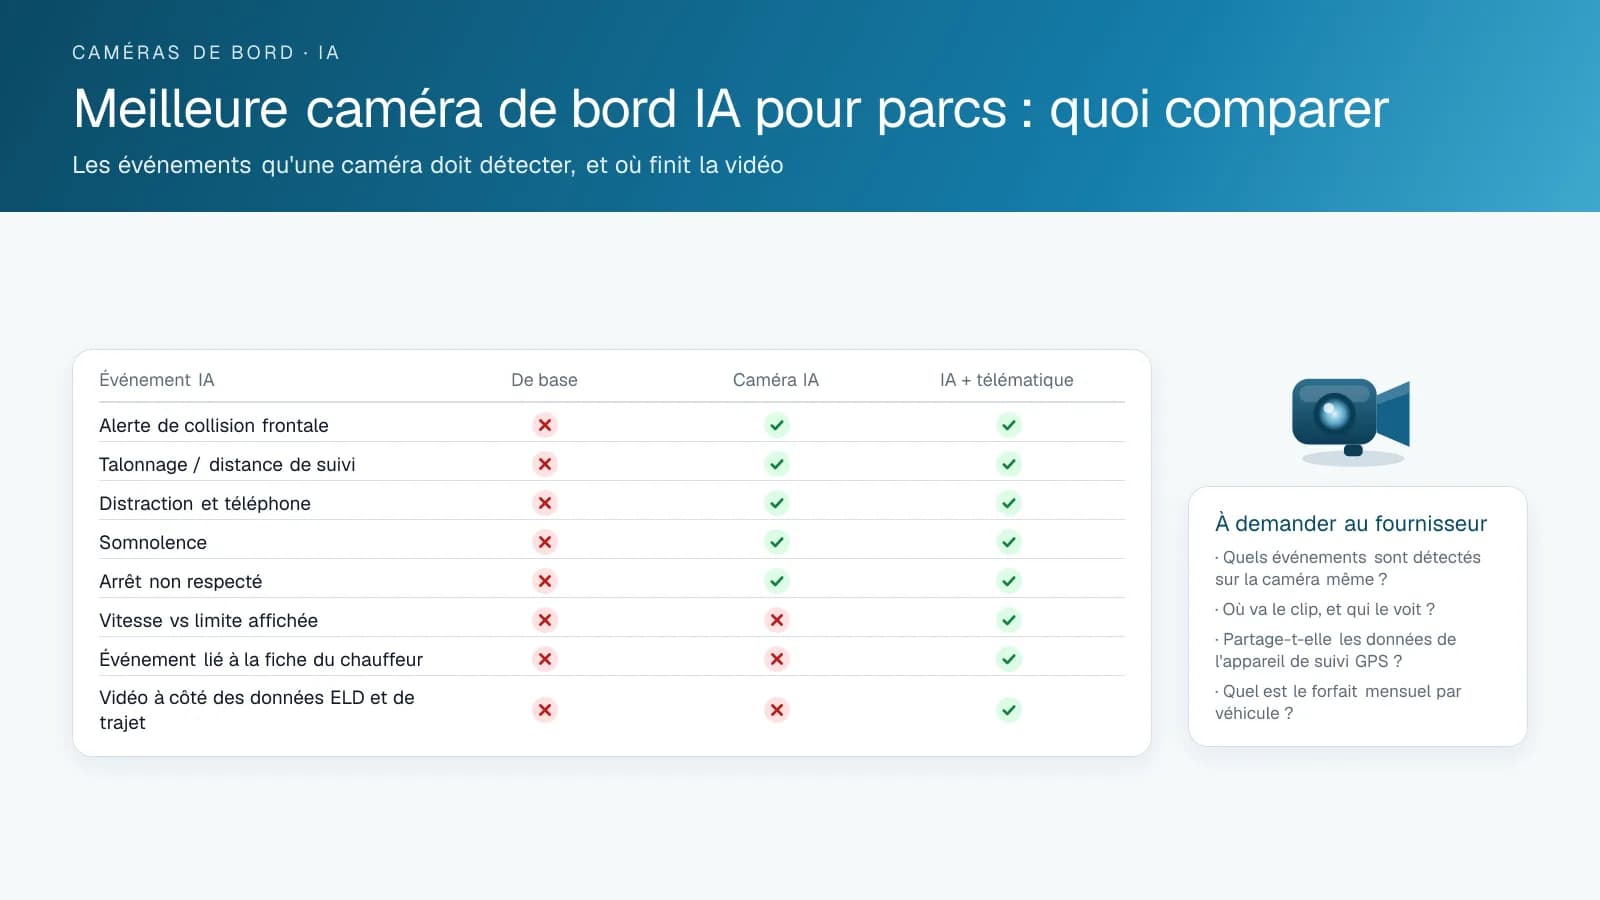Click green check for Événement lié à la fiche du chauffeur

[1009, 659]
